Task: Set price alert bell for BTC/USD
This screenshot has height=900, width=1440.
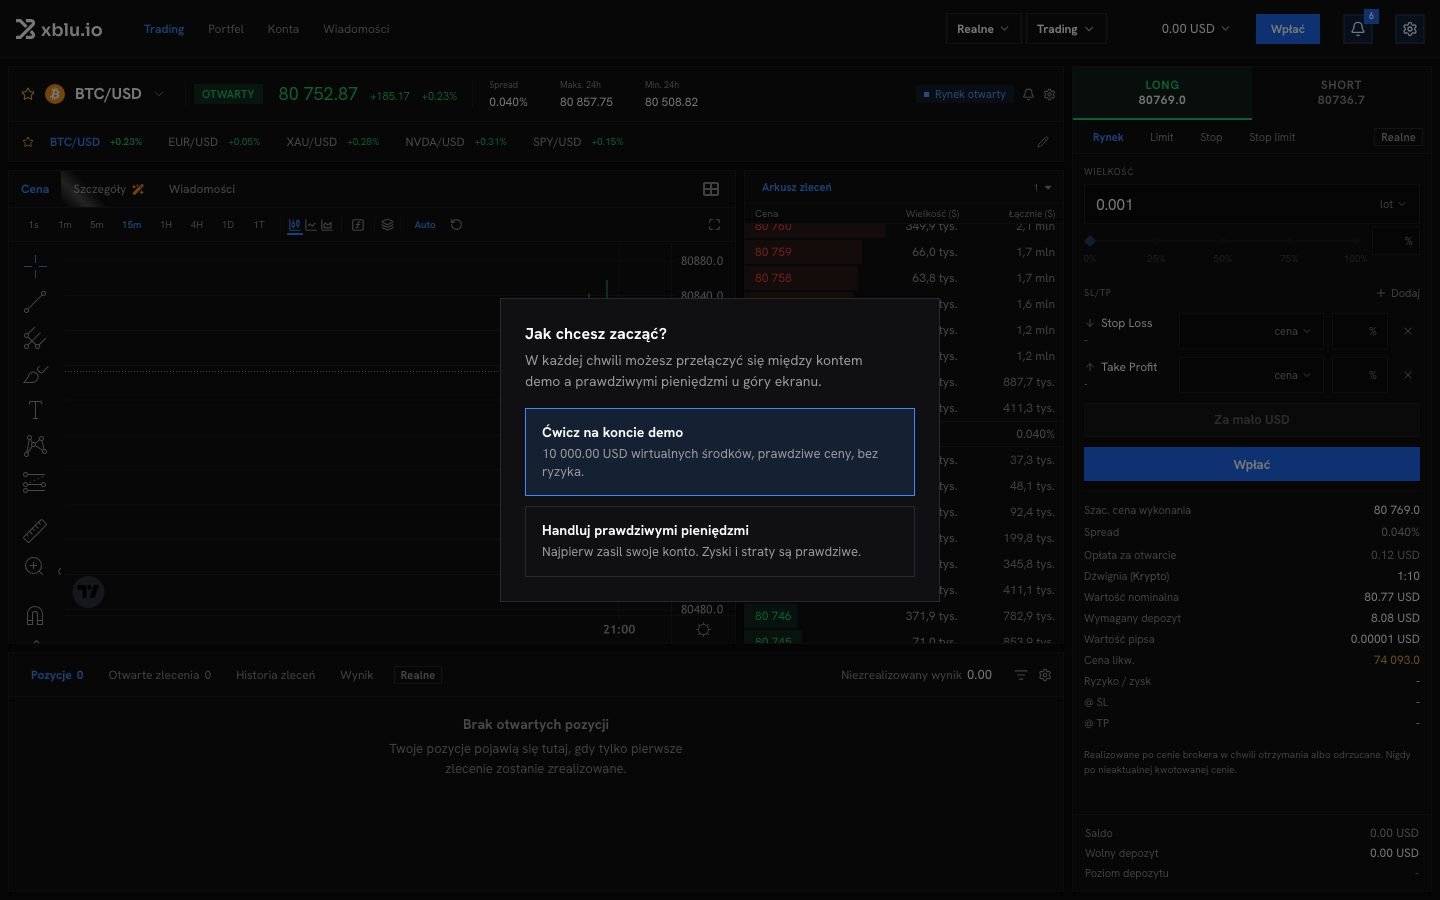Action: pos(1028,94)
